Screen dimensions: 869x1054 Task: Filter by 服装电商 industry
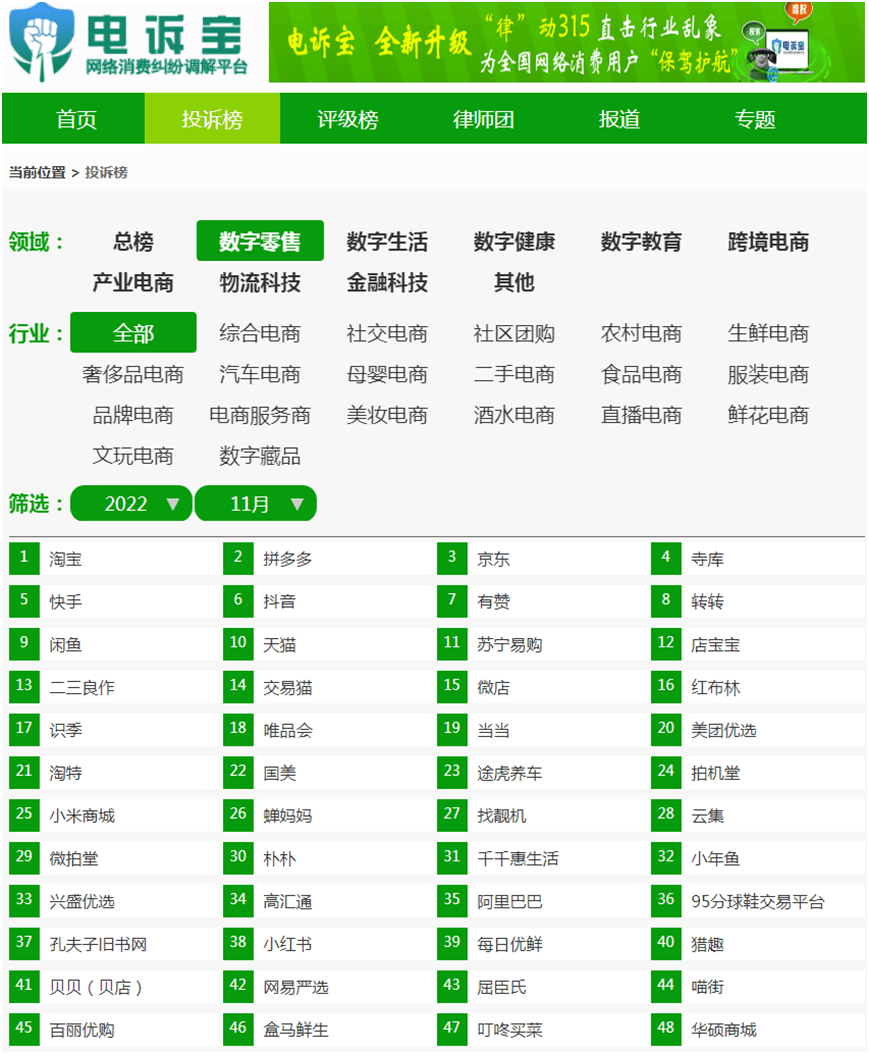pyautogui.click(x=768, y=374)
